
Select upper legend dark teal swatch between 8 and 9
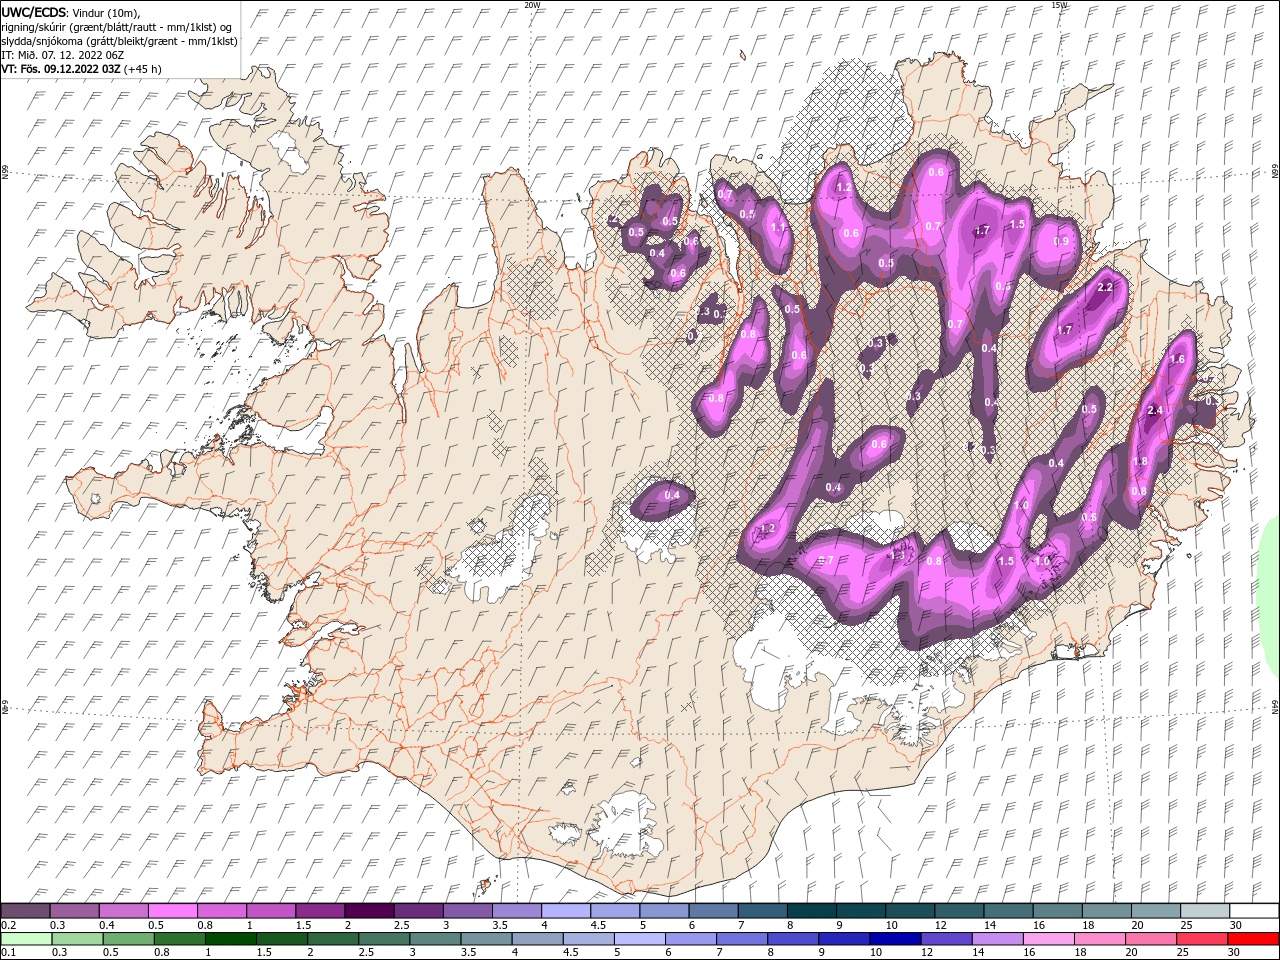point(811,911)
